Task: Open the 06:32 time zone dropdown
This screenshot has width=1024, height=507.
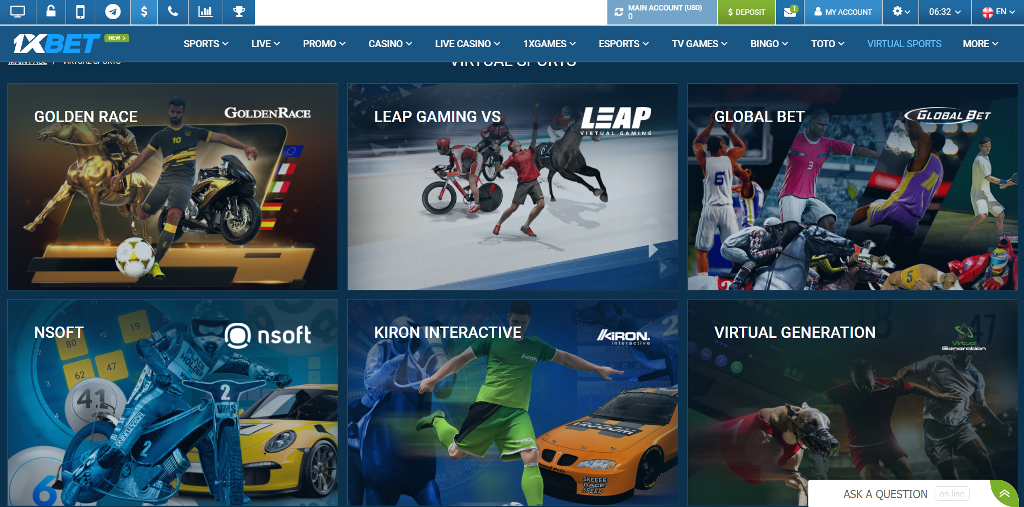Action: tap(945, 12)
